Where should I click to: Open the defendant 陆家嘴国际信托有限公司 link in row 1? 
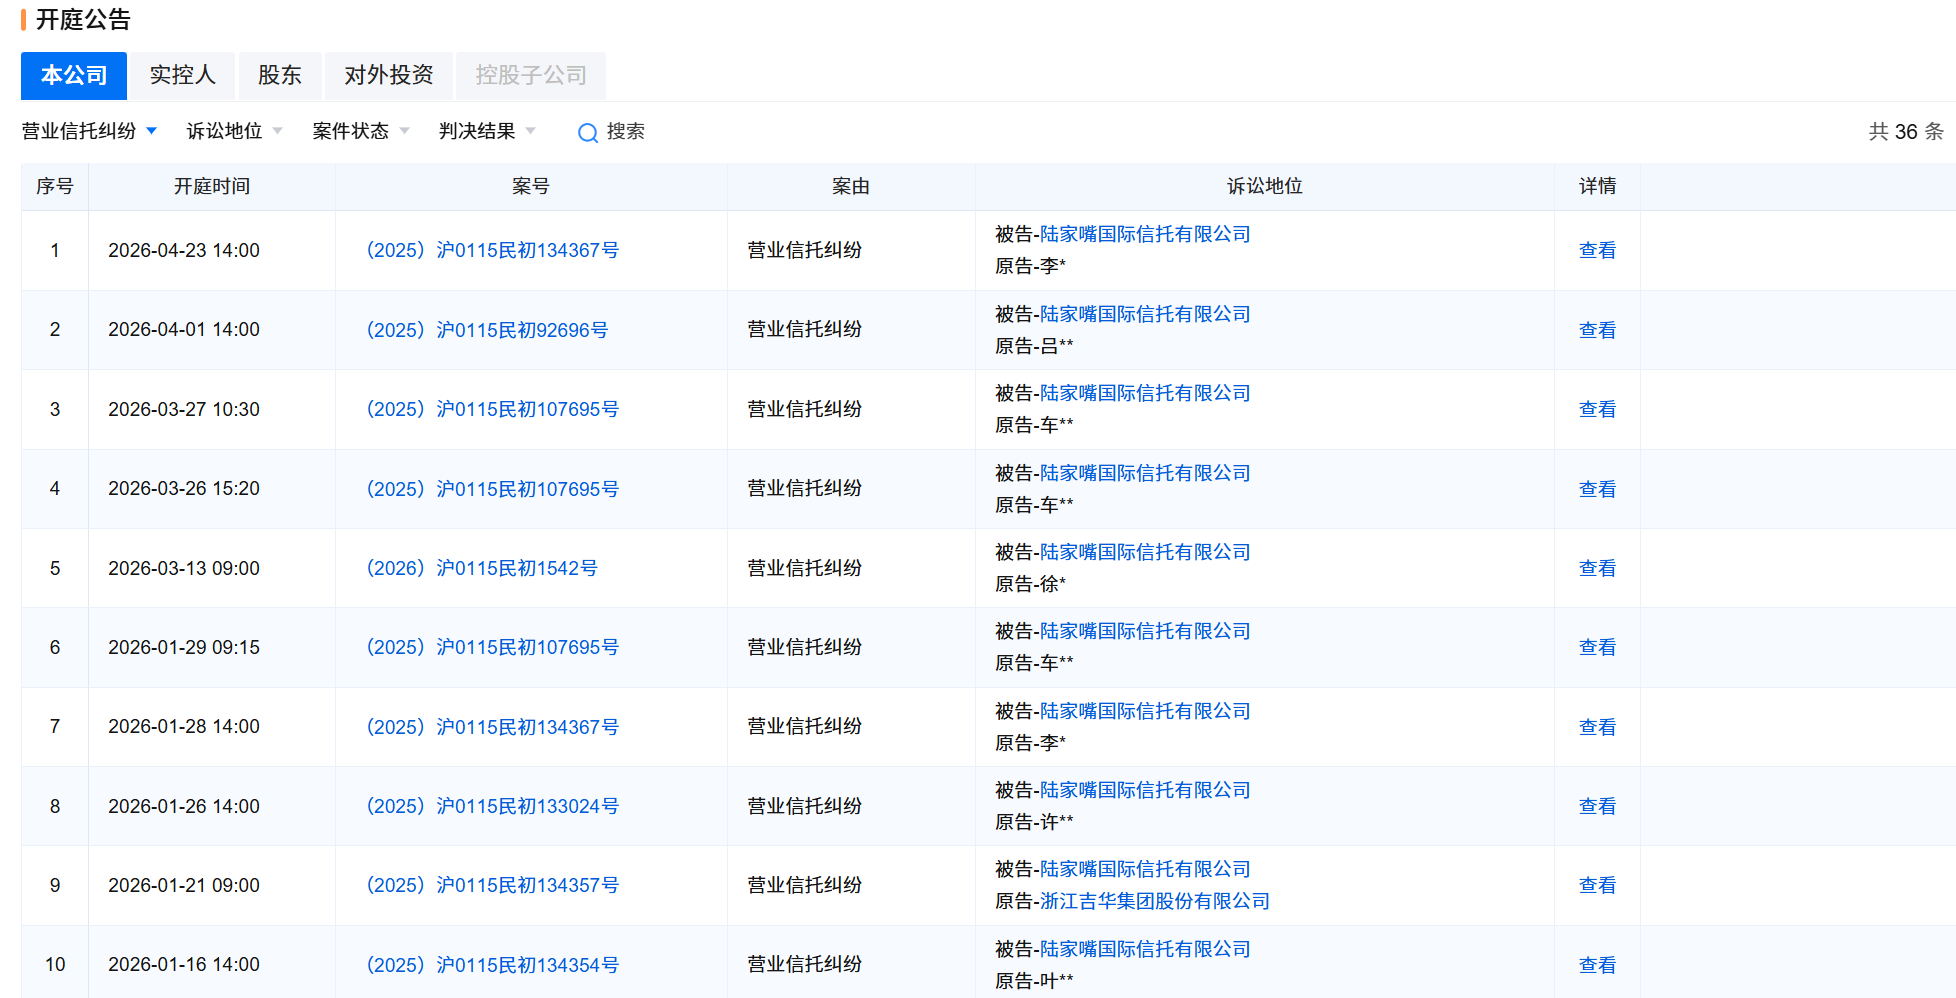tap(1145, 234)
